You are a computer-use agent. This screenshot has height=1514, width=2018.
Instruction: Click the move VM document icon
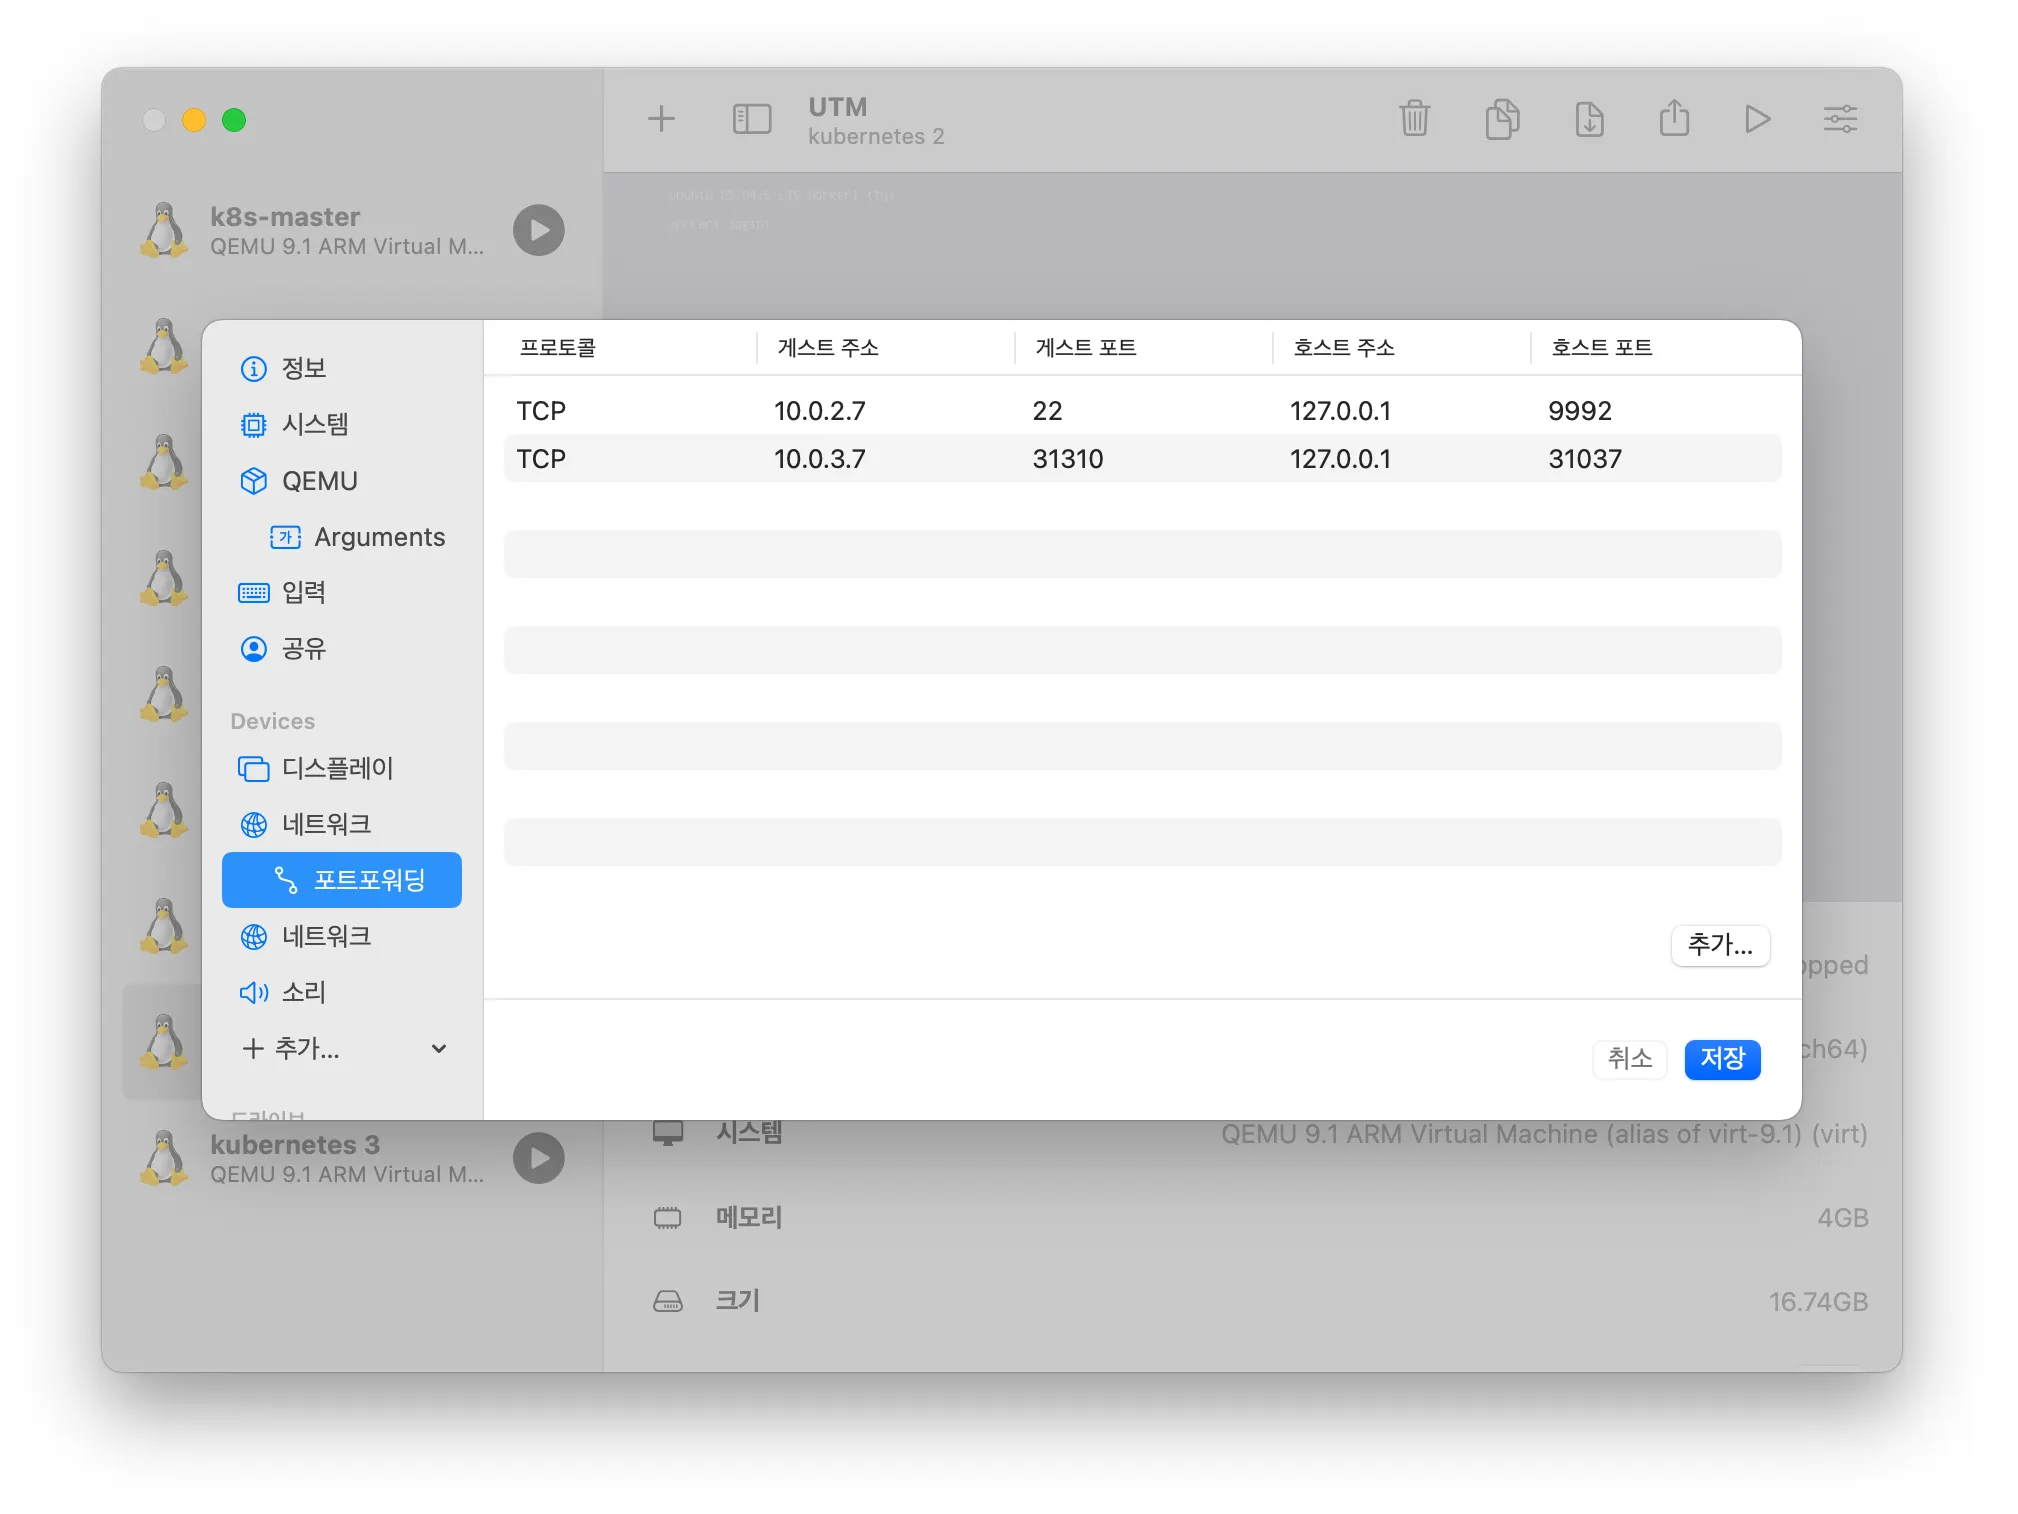pos(1588,119)
